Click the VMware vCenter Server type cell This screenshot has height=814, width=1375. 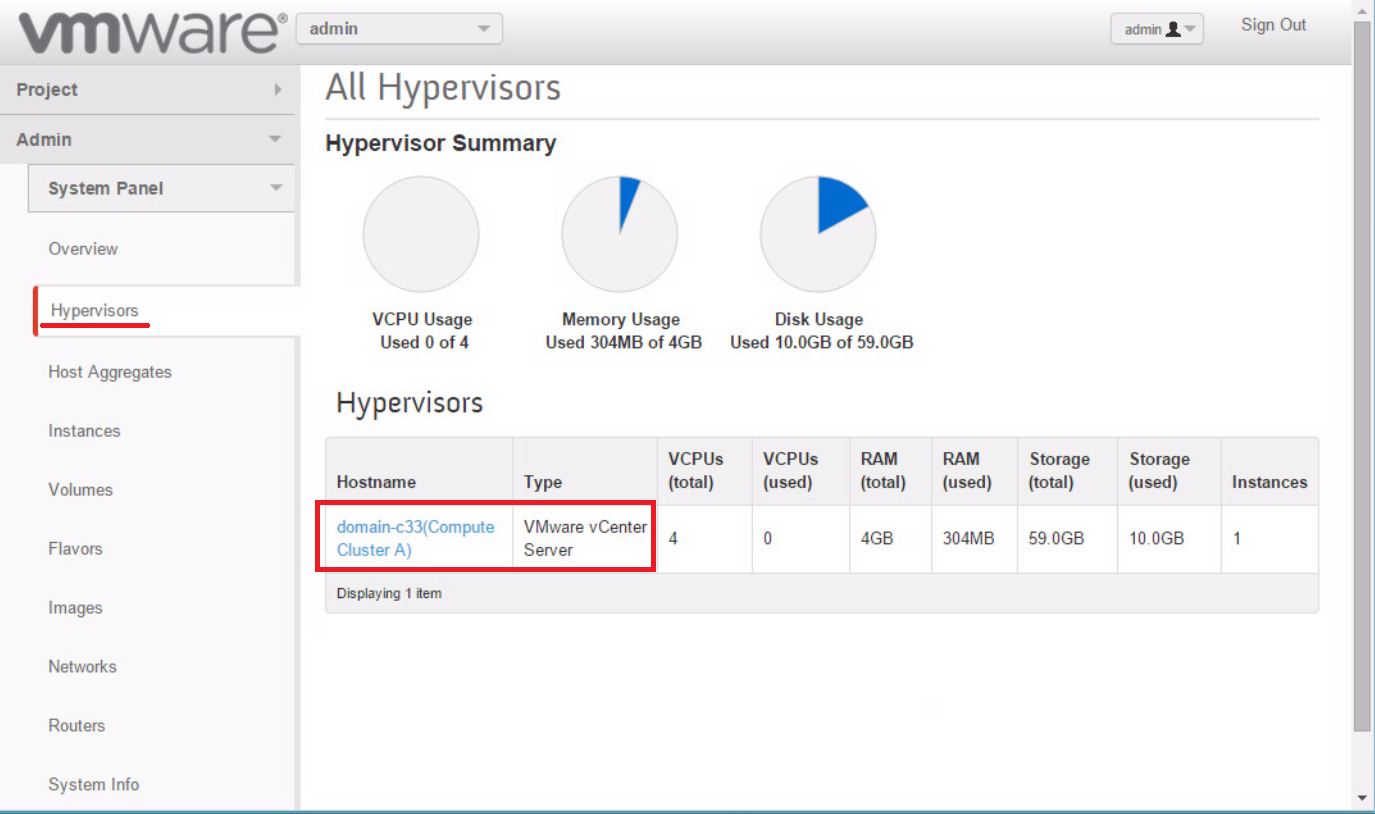tap(586, 538)
